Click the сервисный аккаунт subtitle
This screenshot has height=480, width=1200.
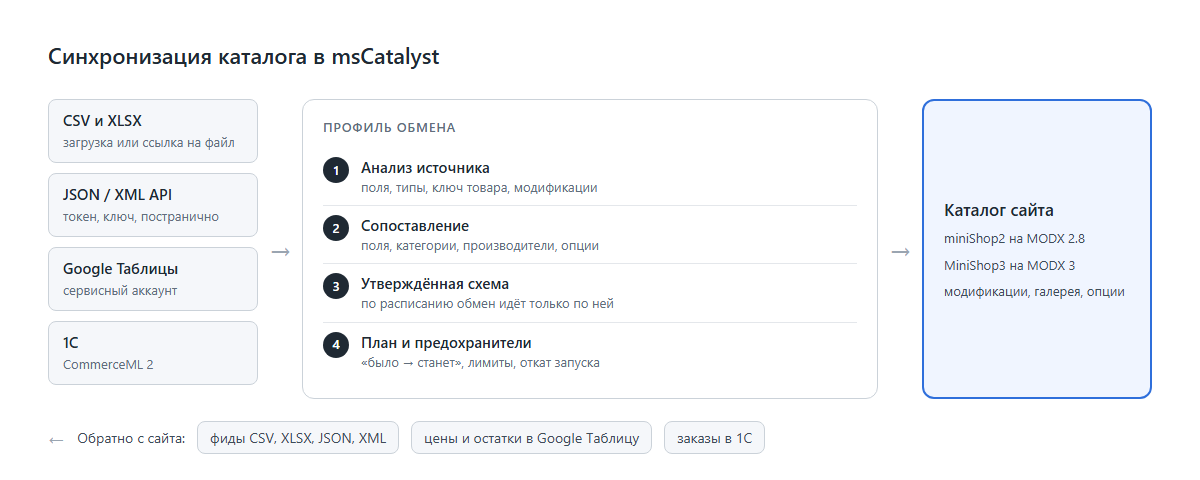tap(120, 290)
